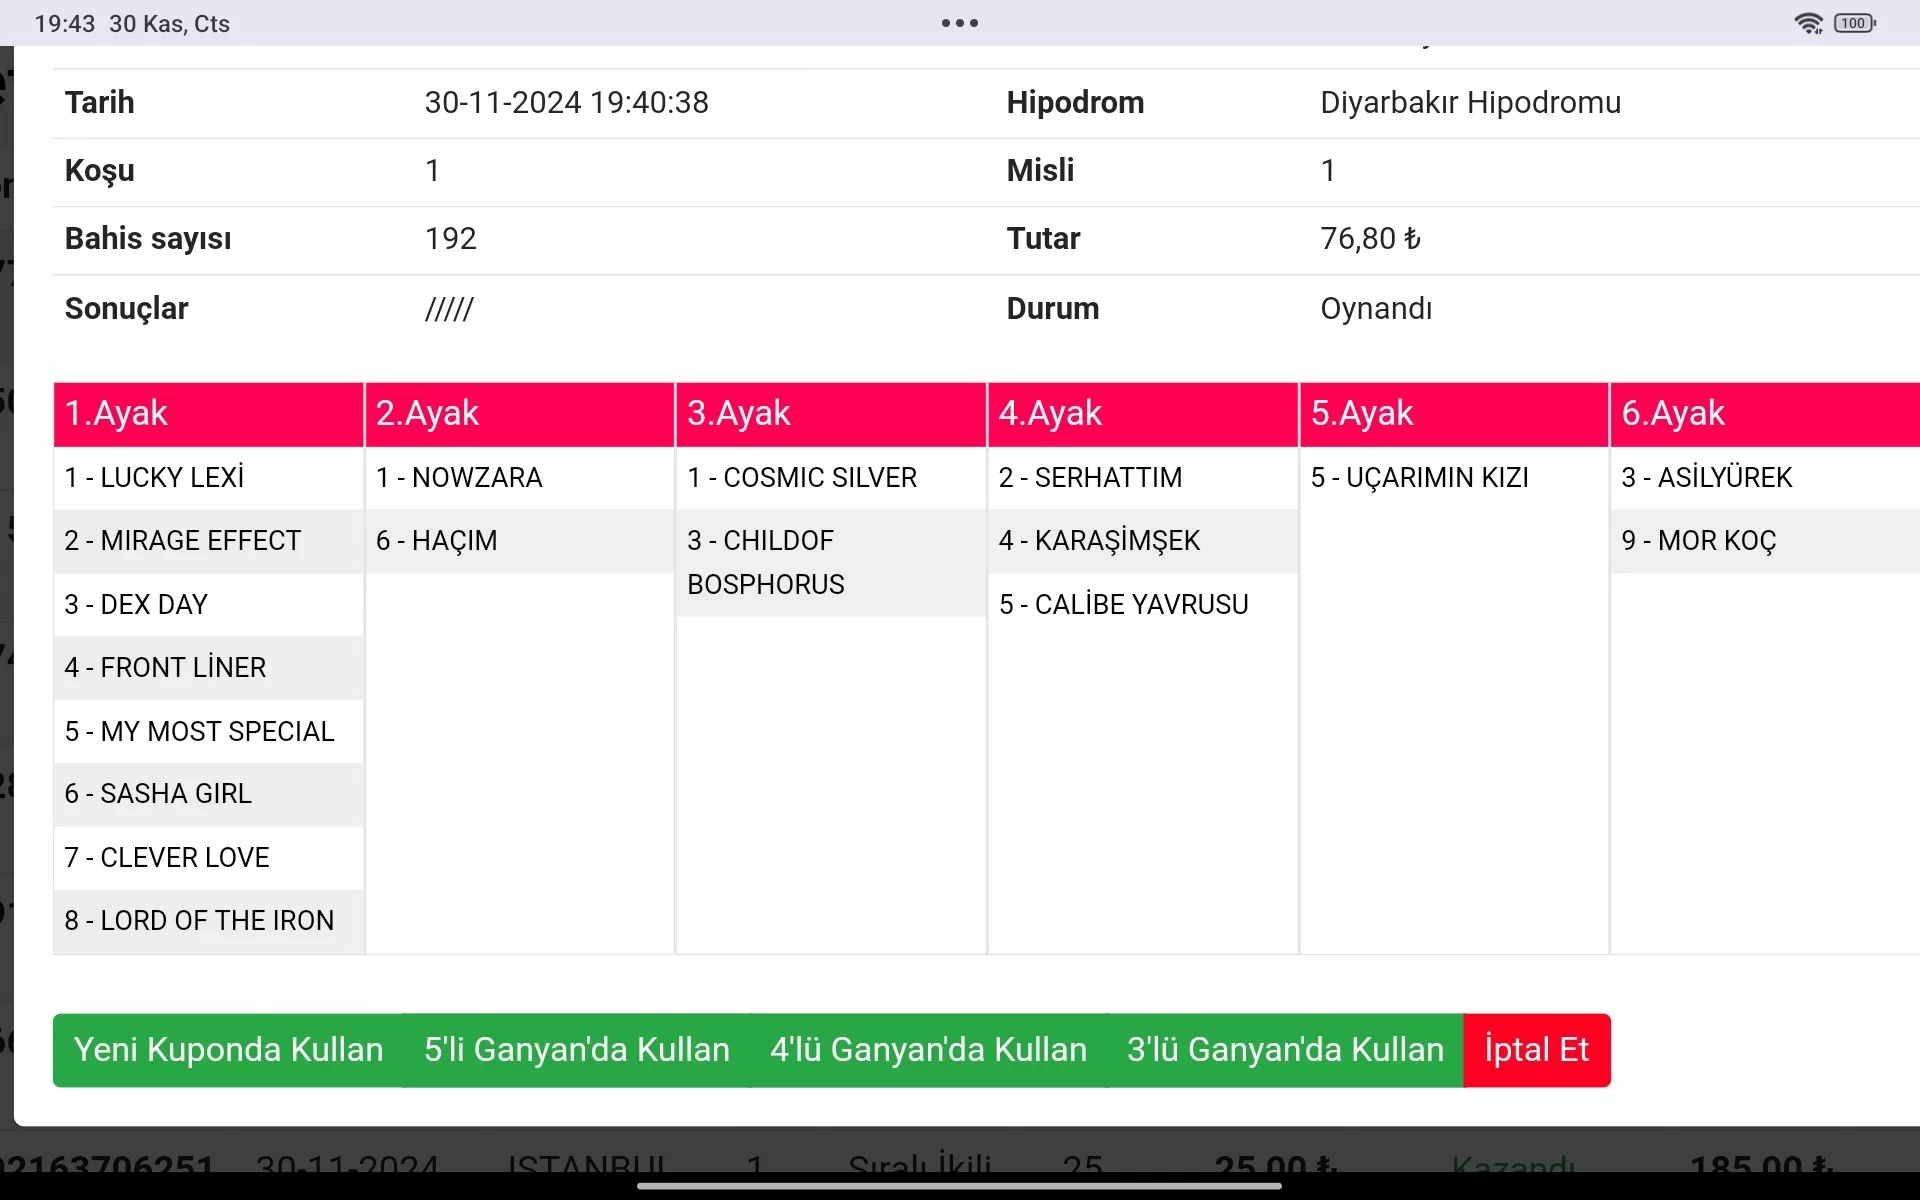Tap the battery indicator icon
The width and height of the screenshot is (1920, 1200).
1855,23
